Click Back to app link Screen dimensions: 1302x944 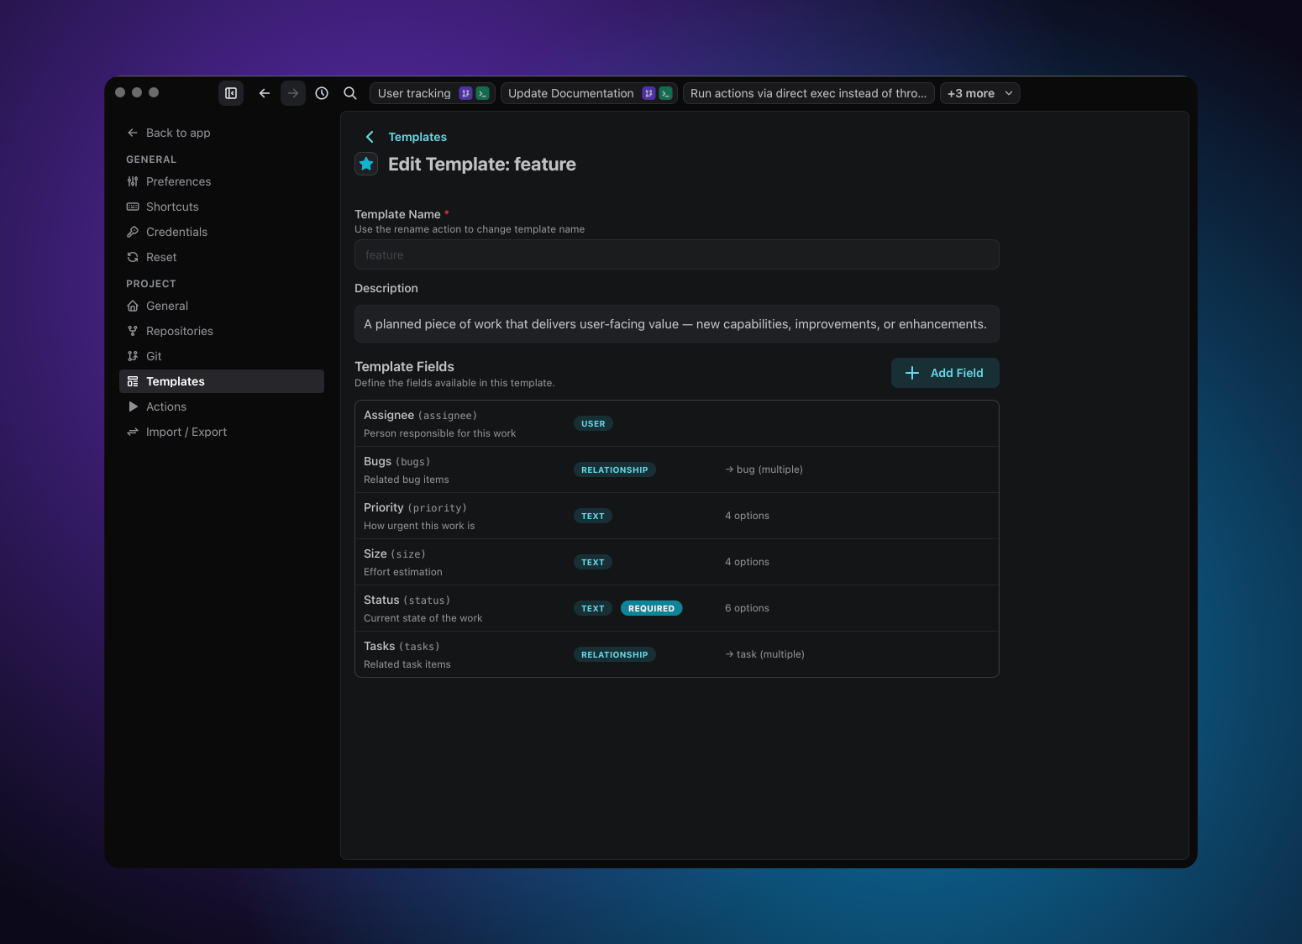pyautogui.click(x=168, y=133)
